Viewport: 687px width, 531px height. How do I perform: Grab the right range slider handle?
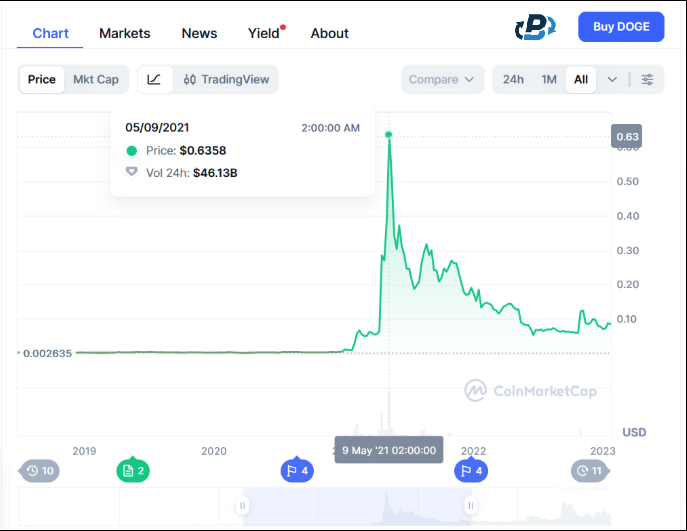pyautogui.click(x=471, y=506)
